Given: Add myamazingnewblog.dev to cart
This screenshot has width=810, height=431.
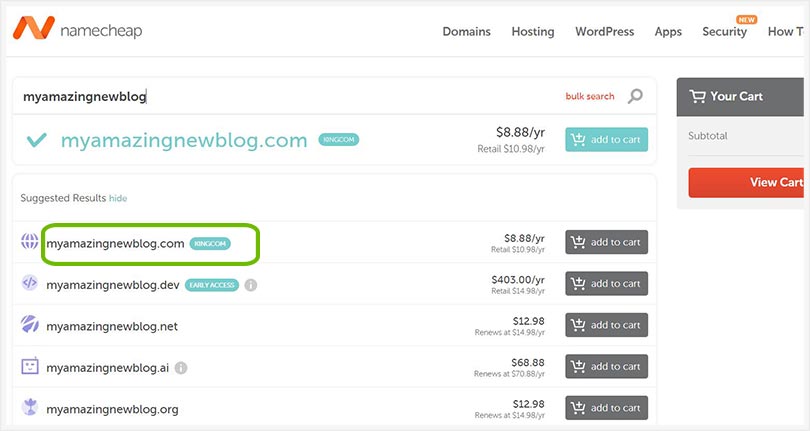Looking at the screenshot, I should tap(606, 283).
